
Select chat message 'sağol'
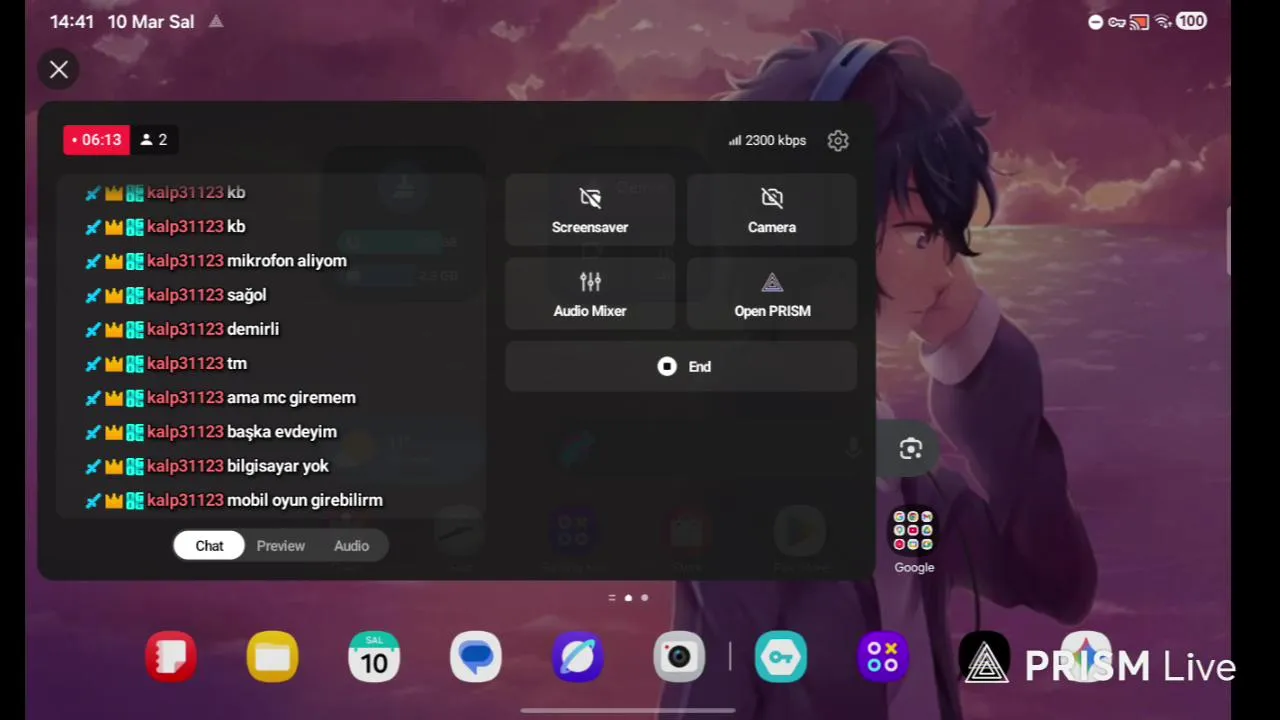(247, 295)
